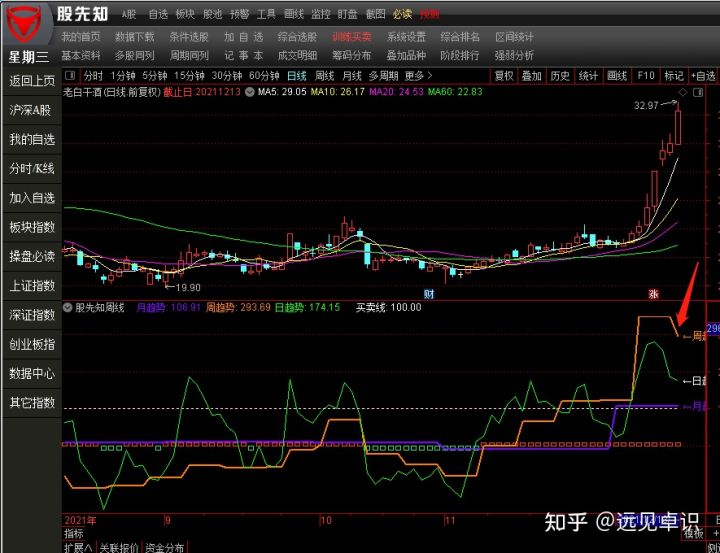Click the 统计 toolbar button
The width and height of the screenshot is (720, 553).
click(x=588, y=76)
